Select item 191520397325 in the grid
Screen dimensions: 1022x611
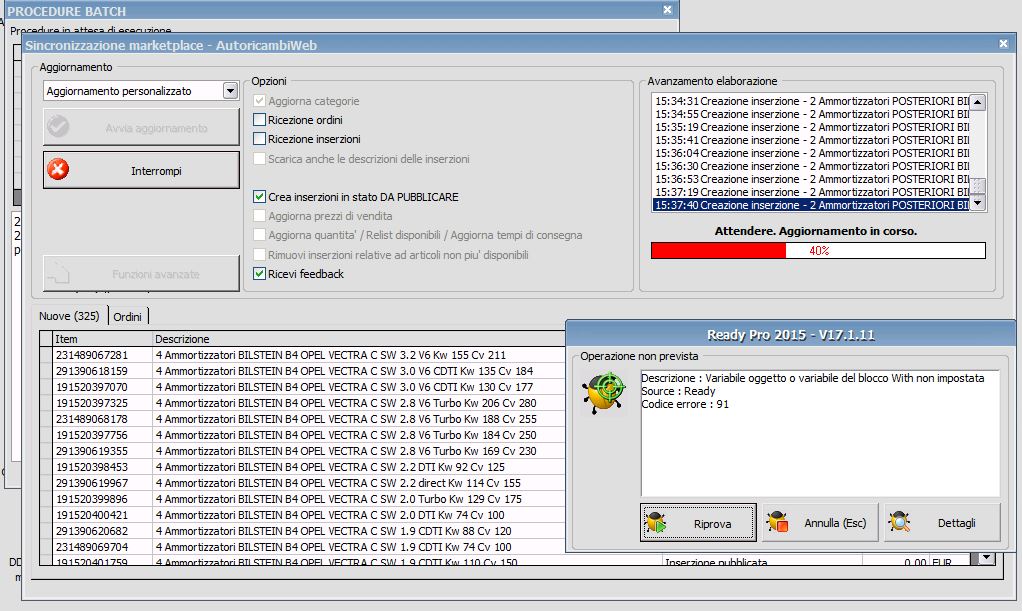92,403
